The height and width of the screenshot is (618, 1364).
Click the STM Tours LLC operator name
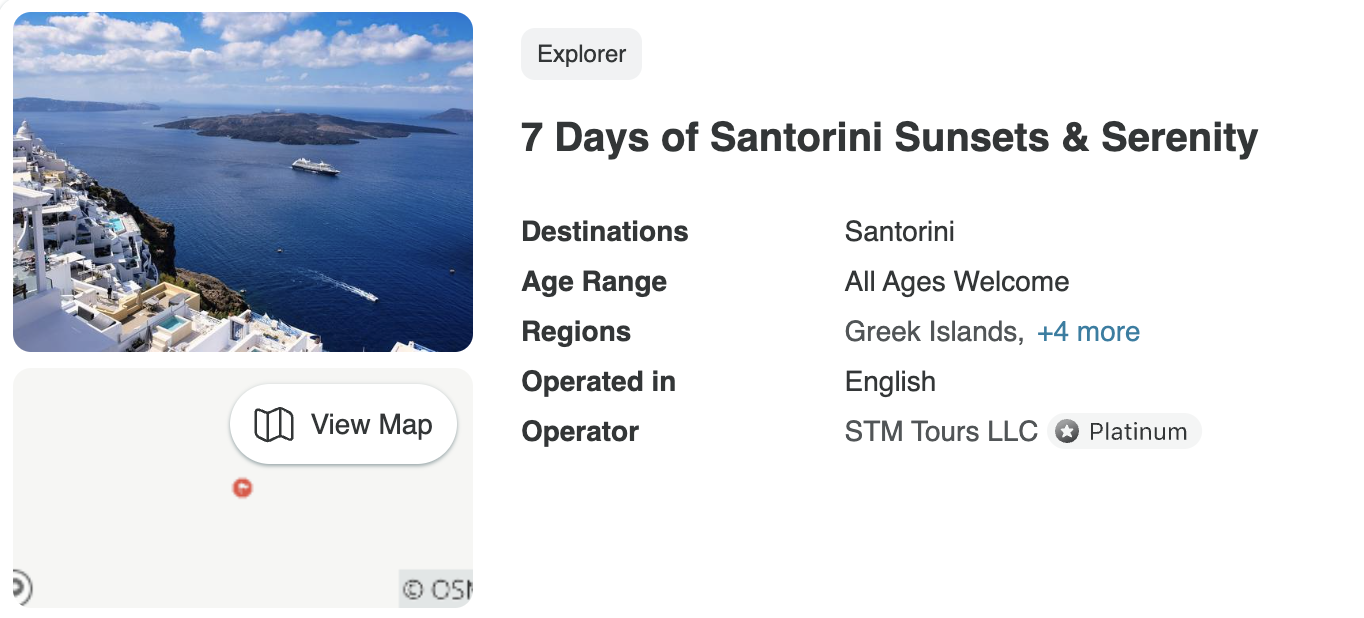point(941,432)
